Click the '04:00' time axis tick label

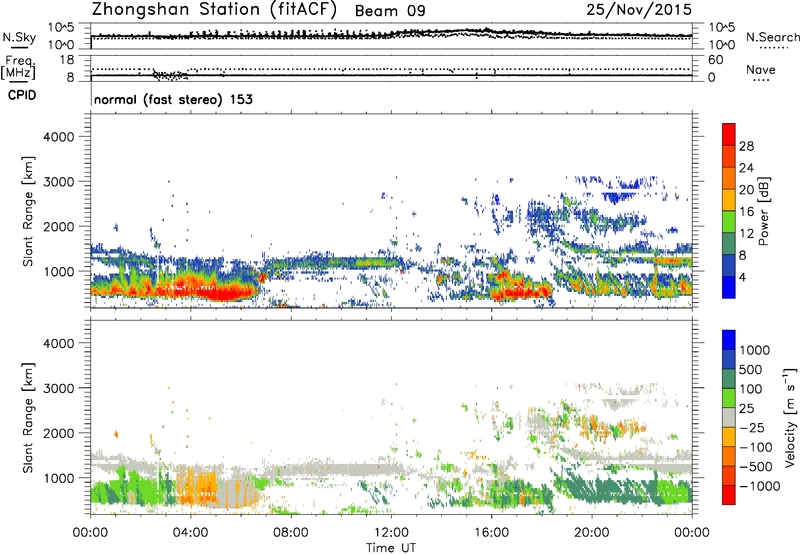[191, 533]
